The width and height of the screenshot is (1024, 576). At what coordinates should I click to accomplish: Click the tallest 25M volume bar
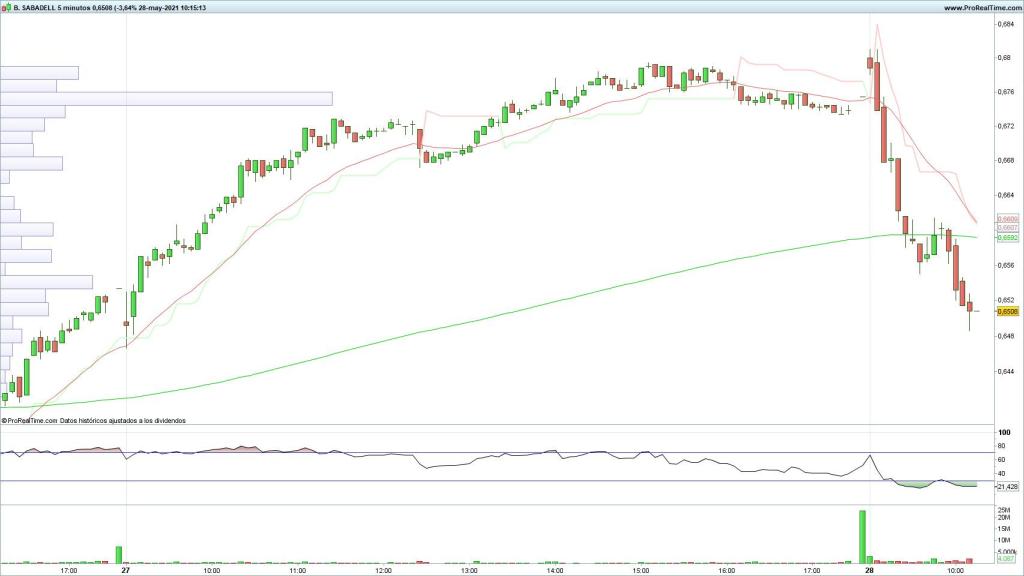click(x=862, y=537)
